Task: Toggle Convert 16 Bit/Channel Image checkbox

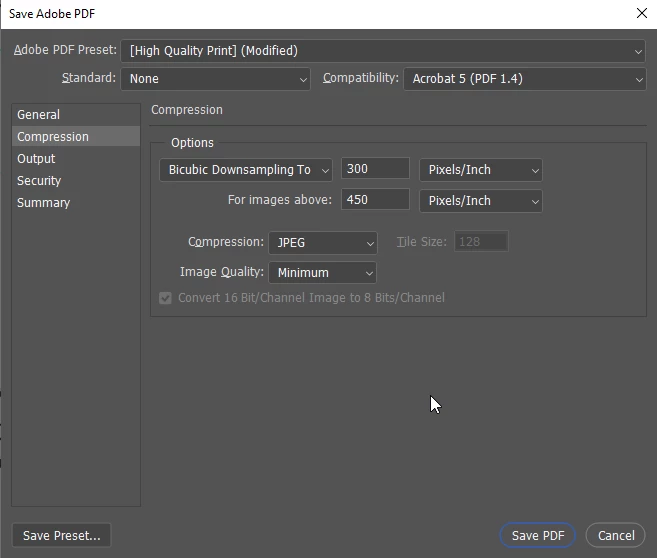Action: coord(165,298)
